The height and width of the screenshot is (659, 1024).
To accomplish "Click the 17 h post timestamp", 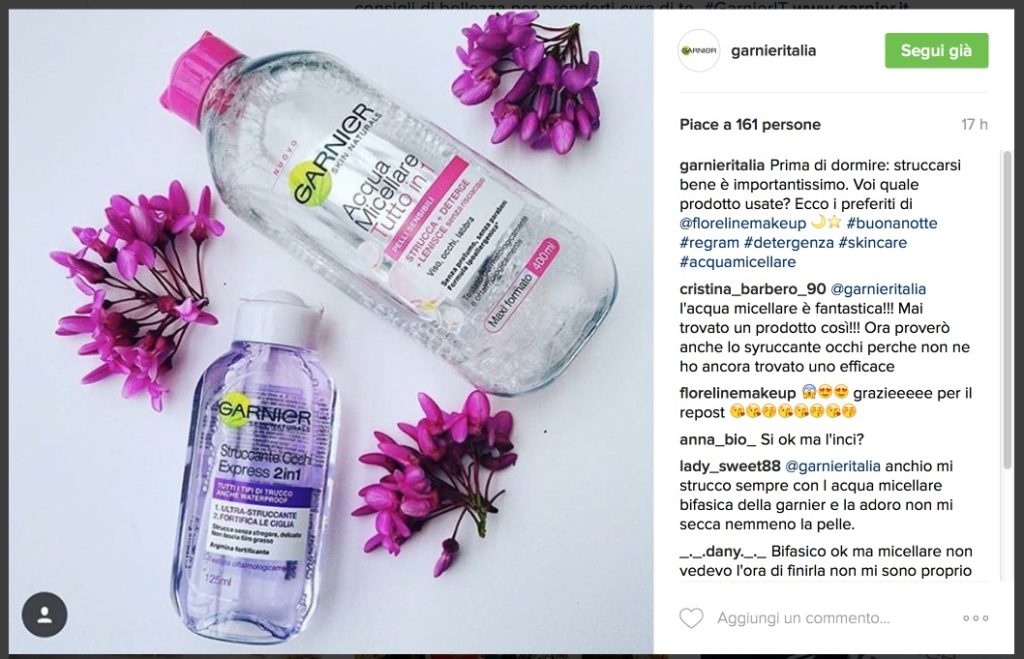I will click(x=974, y=124).
